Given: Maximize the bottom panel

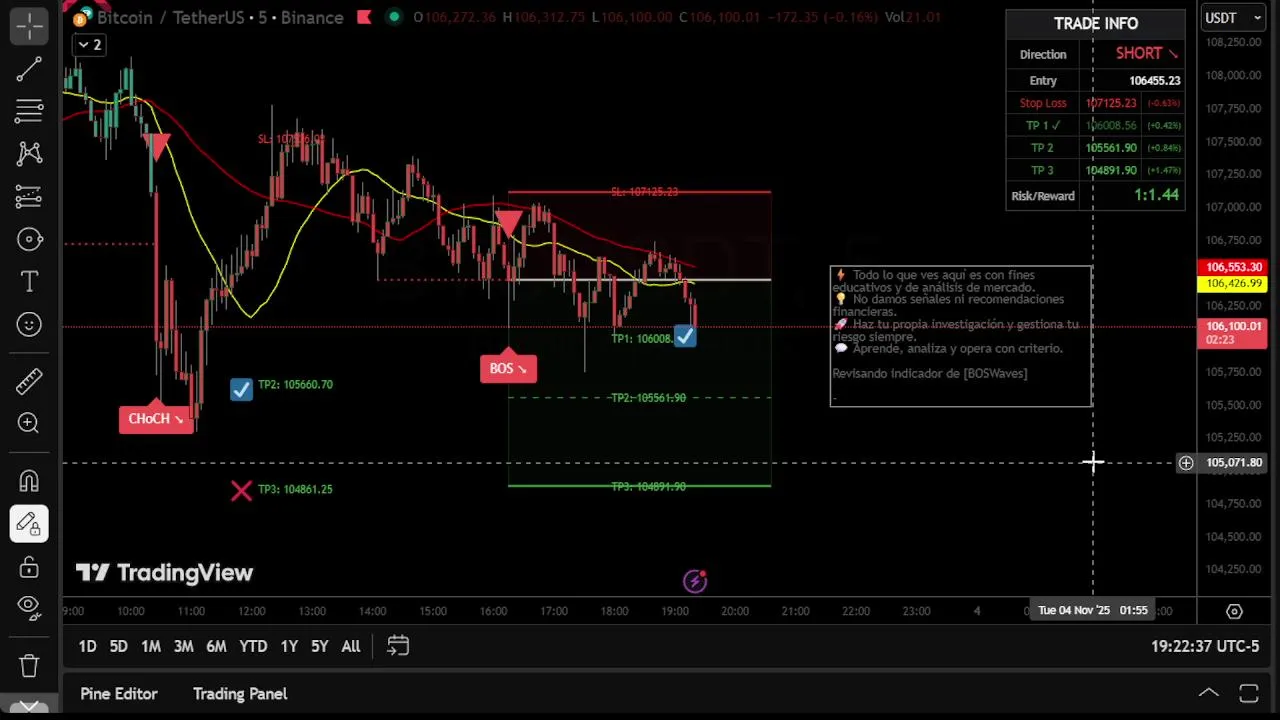Looking at the screenshot, I should [x=1249, y=693].
